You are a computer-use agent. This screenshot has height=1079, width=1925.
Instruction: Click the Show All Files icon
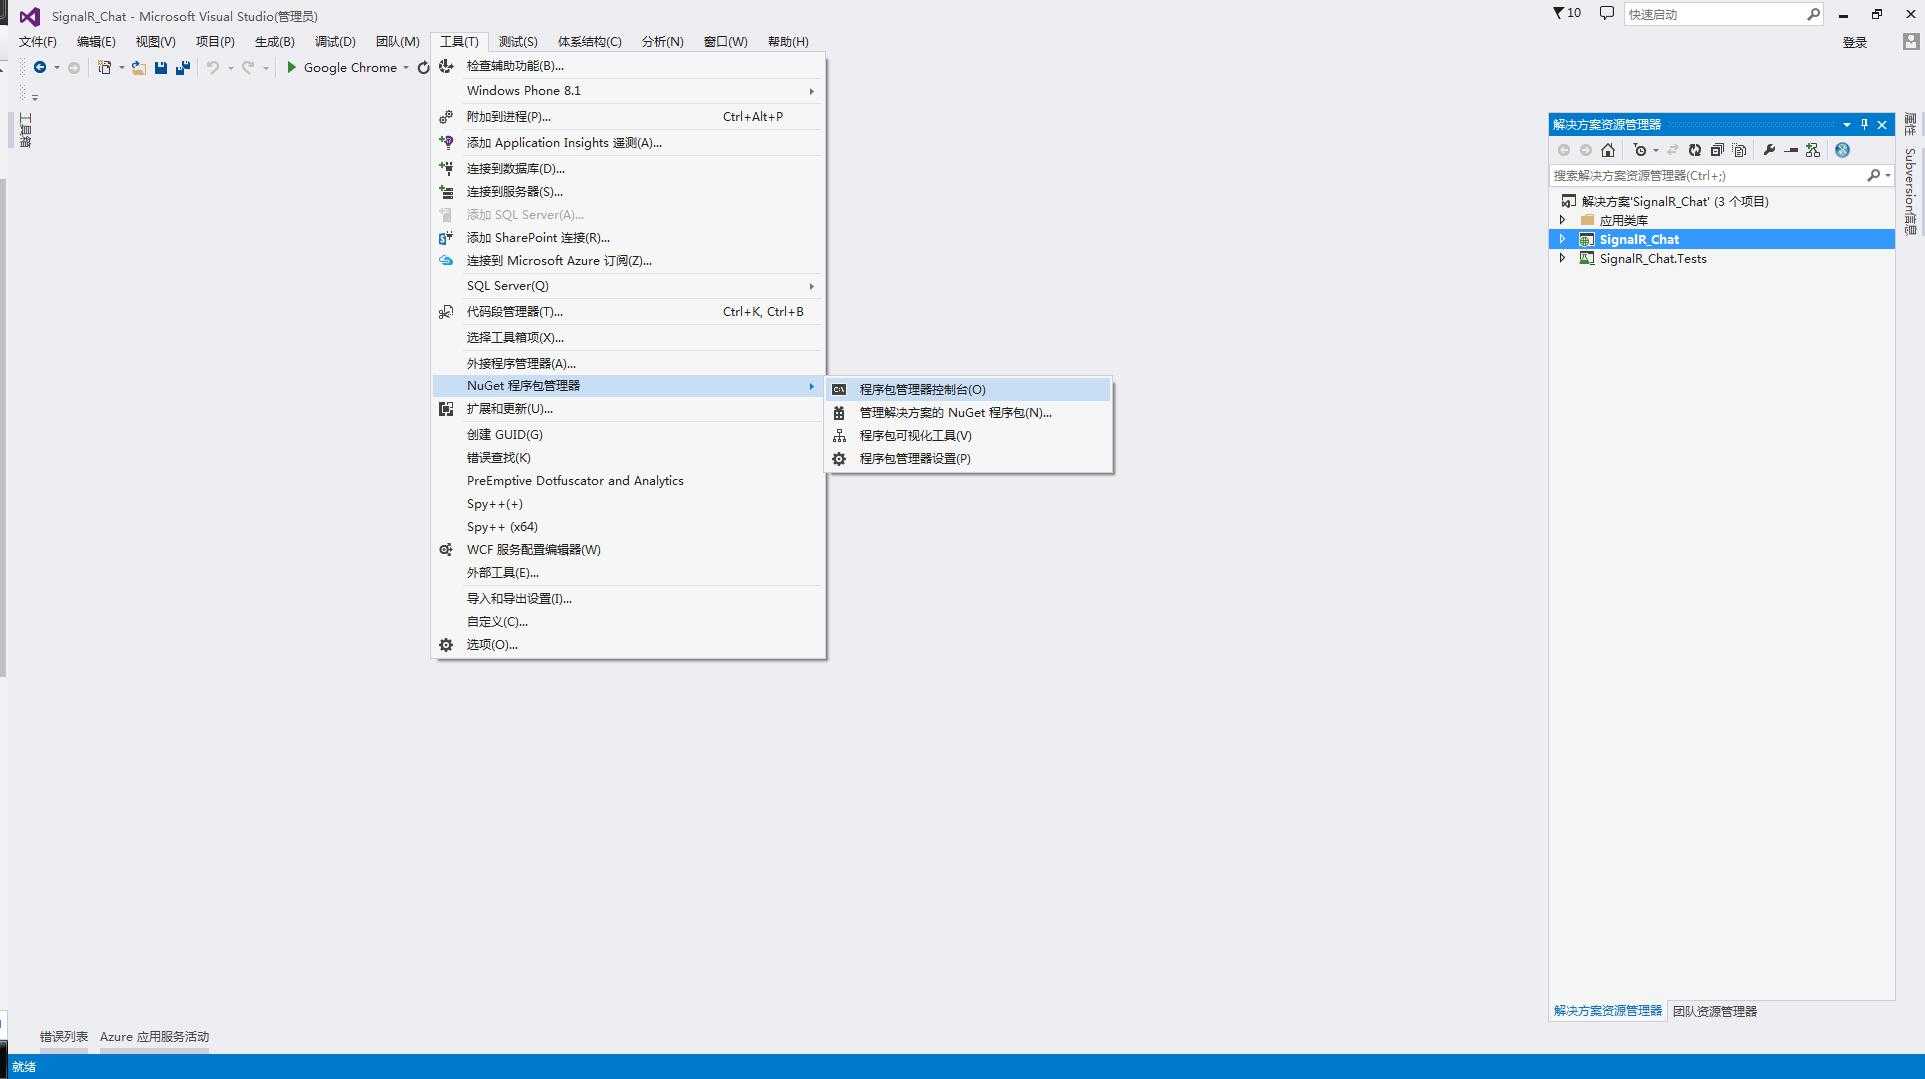click(1740, 150)
